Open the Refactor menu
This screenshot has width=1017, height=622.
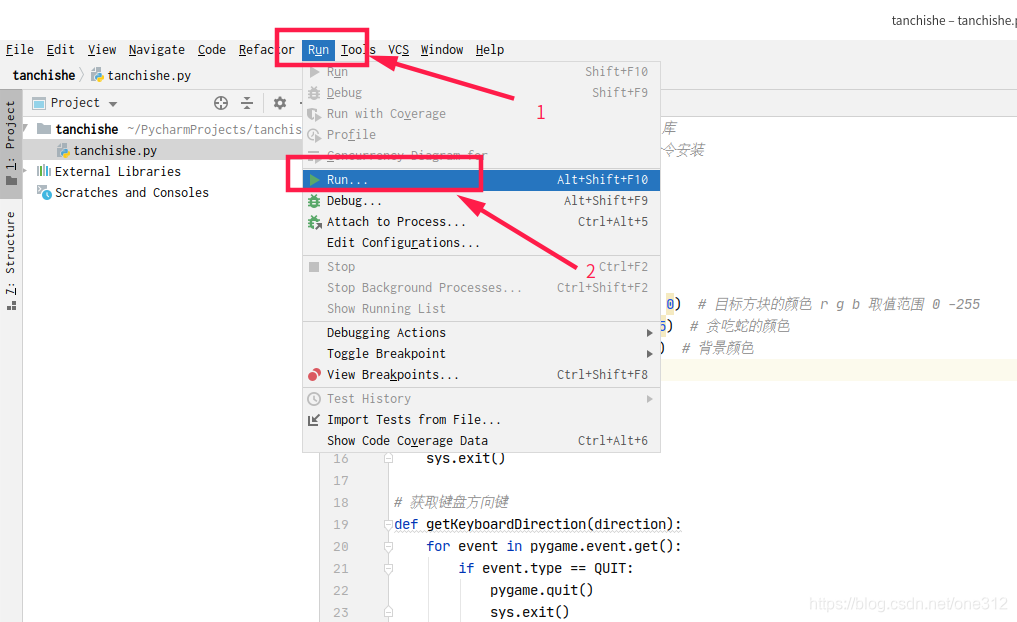[267, 50]
